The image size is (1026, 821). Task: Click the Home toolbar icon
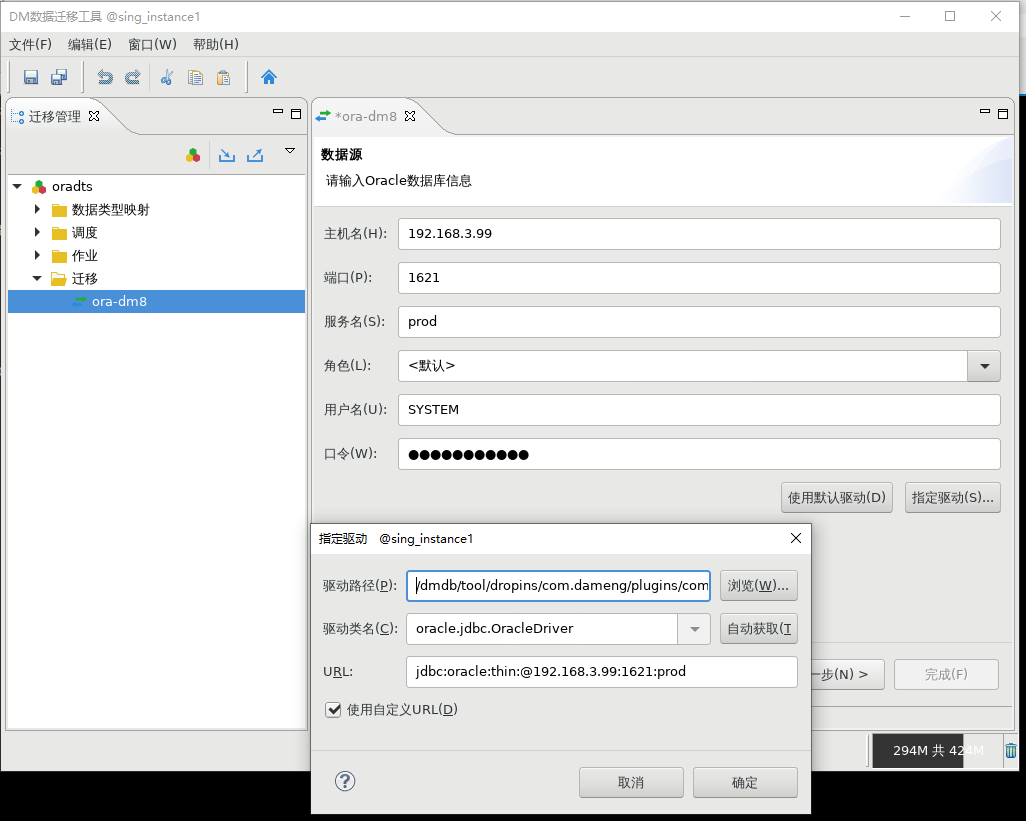coord(269,77)
